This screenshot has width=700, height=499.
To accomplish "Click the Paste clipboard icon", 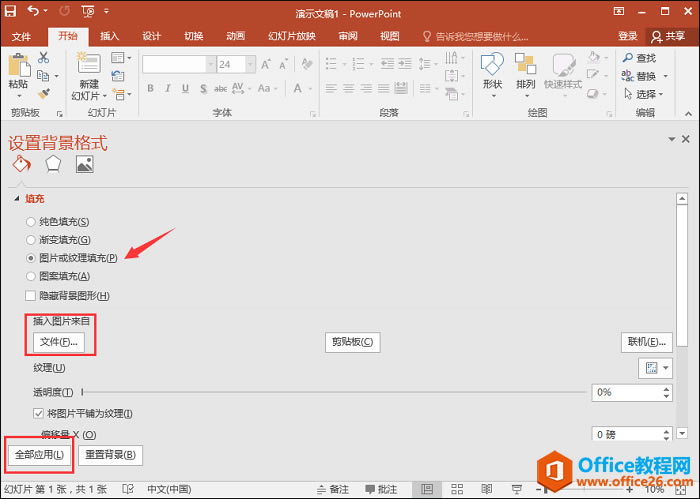I will click(x=18, y=66).
